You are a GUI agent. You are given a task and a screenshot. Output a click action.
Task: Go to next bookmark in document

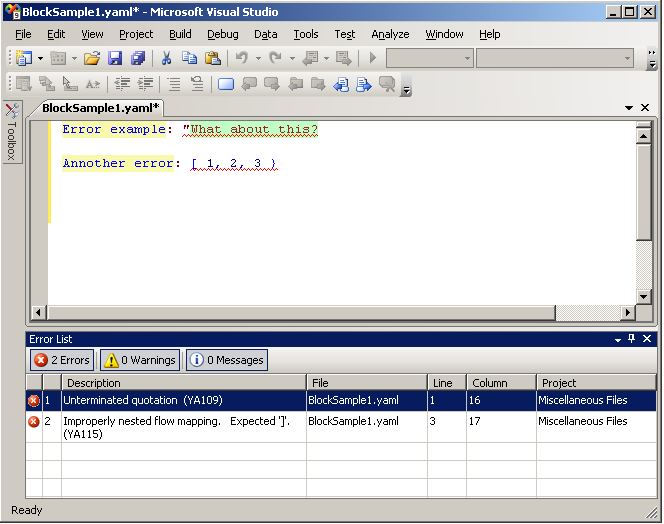click(x=364, y=84)
